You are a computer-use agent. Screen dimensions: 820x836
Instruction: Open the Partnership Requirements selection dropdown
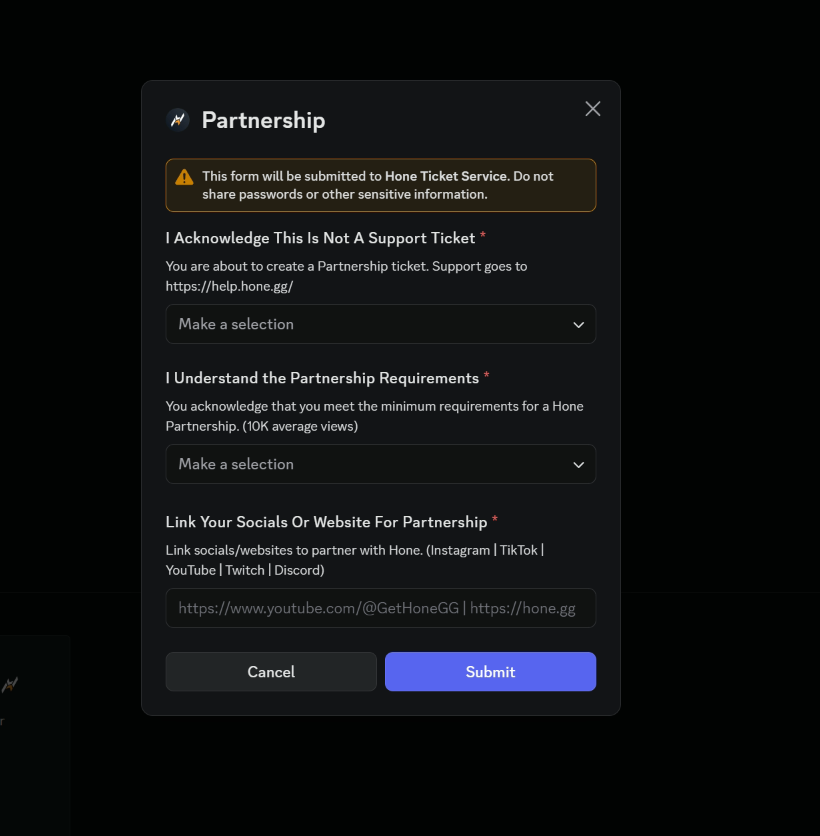click(381, 464)
